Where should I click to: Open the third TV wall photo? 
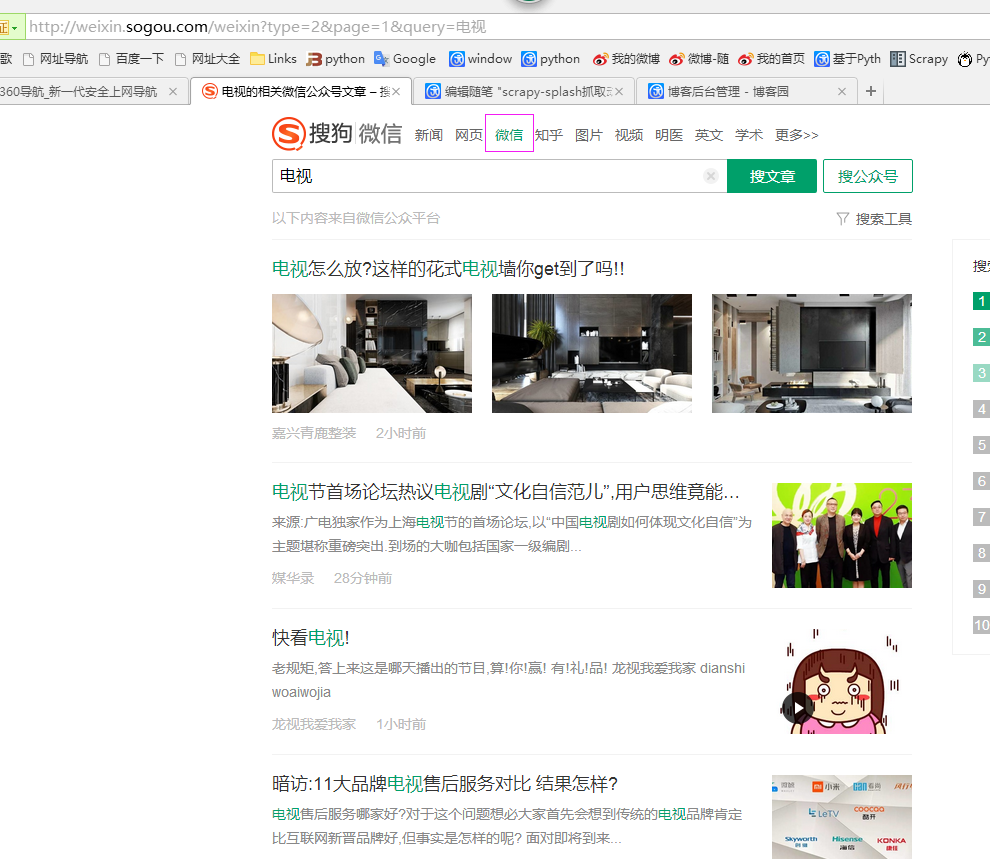click(x=812, y=353)
